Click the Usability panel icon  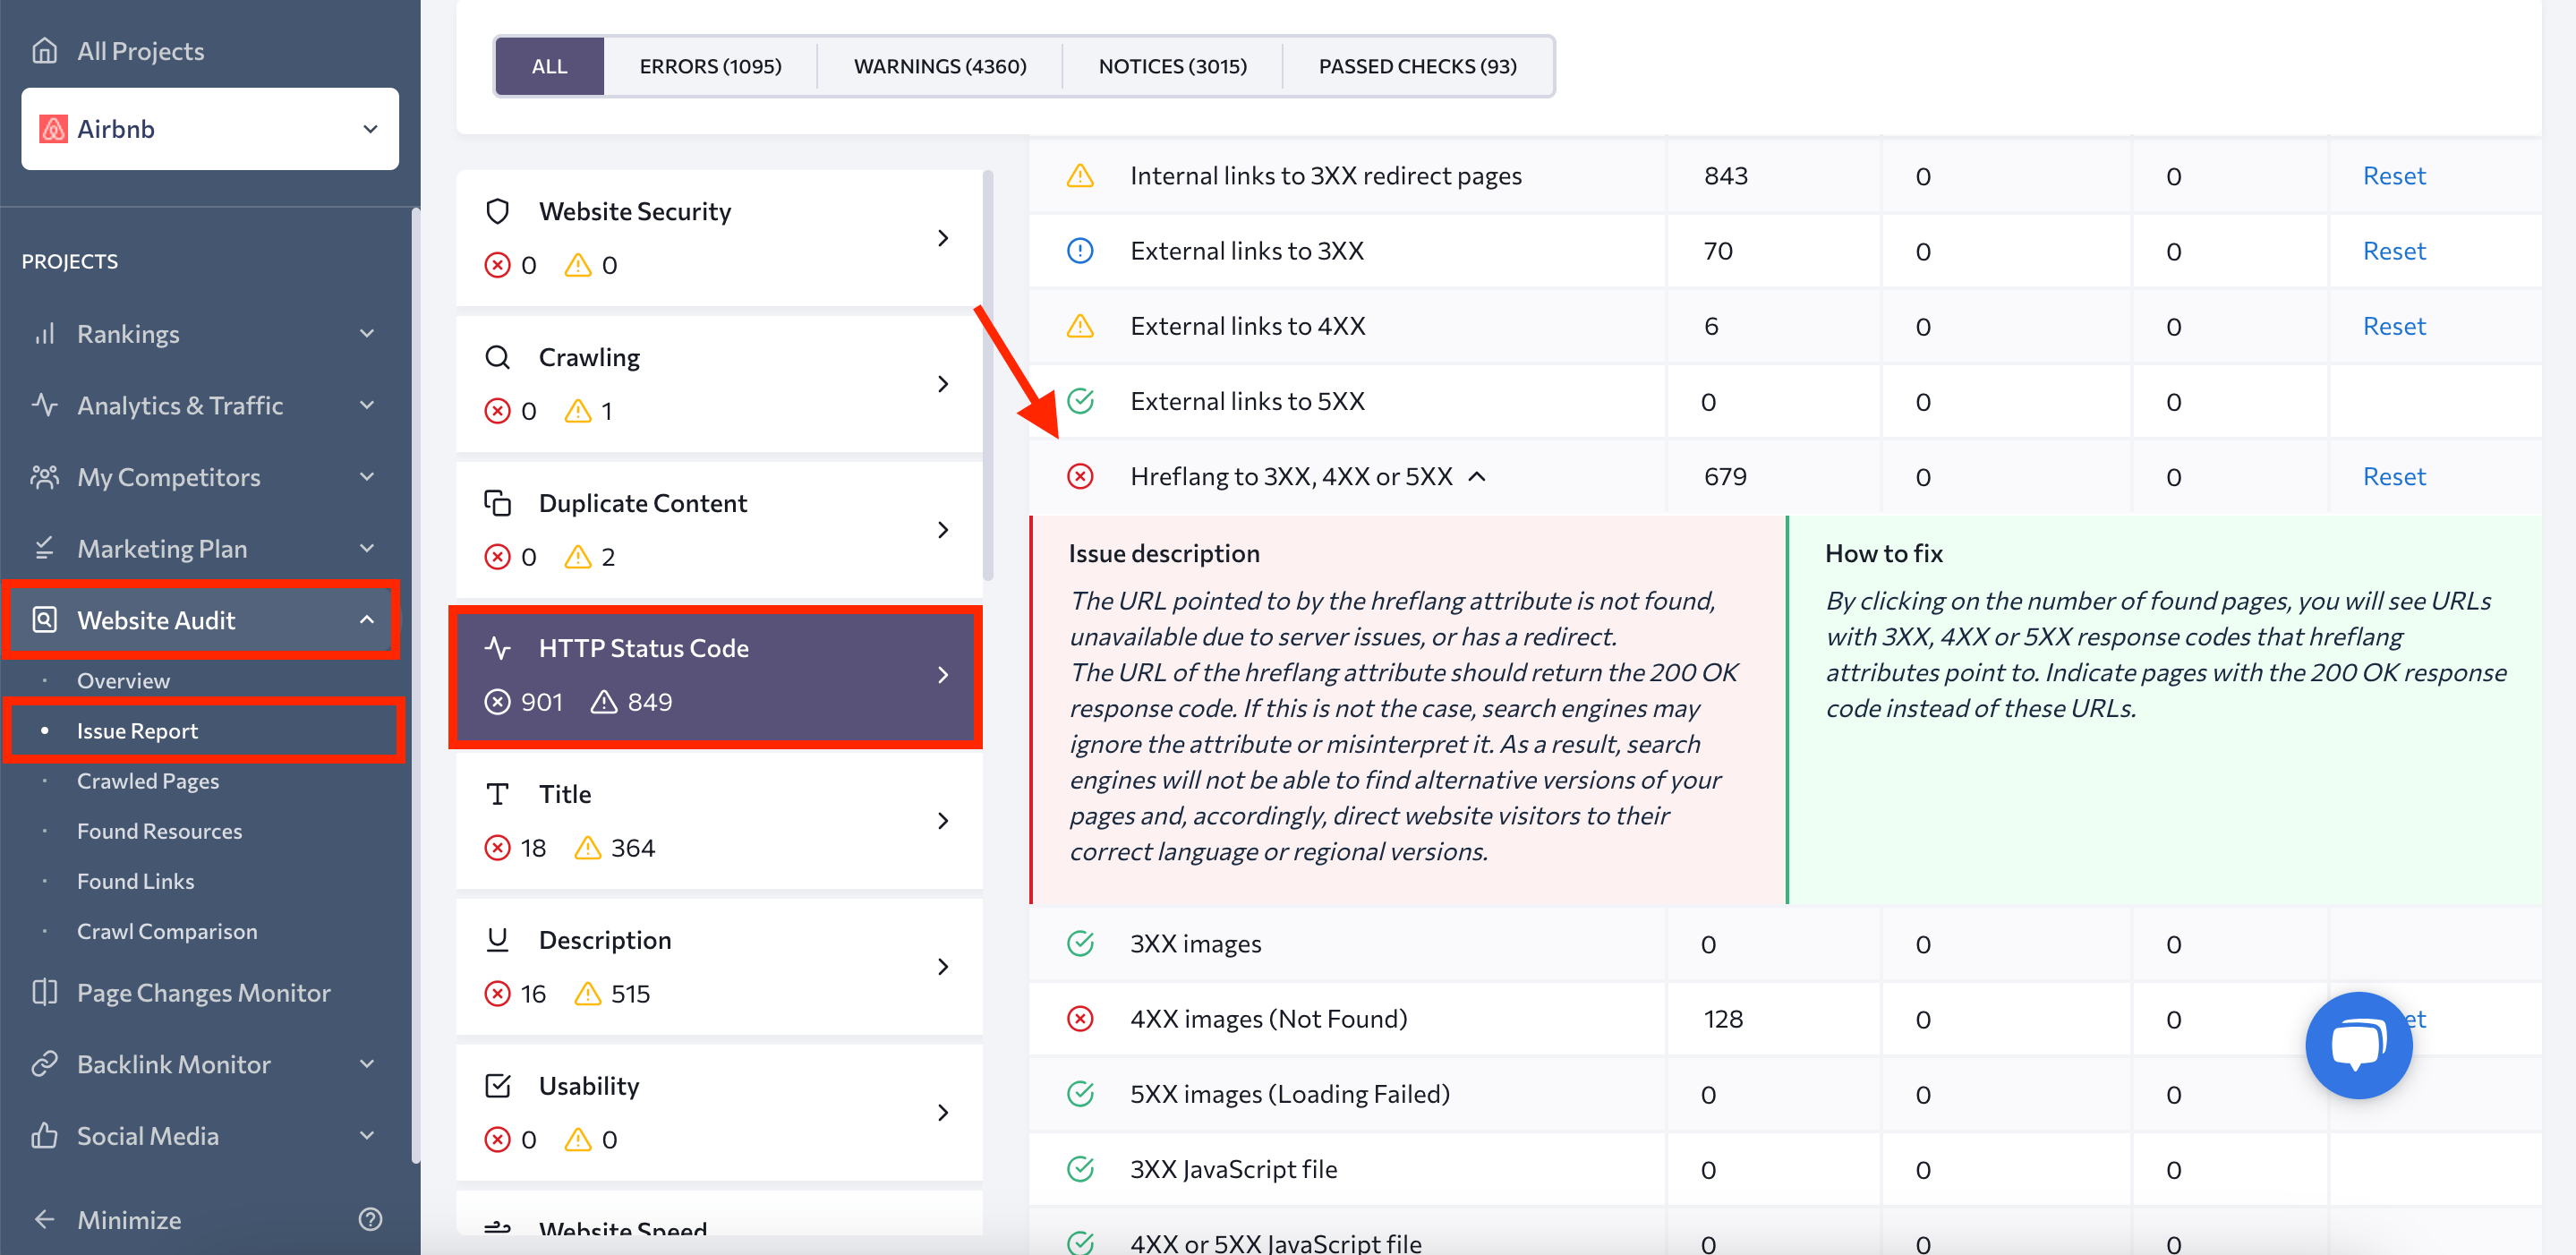[498, 1084]
